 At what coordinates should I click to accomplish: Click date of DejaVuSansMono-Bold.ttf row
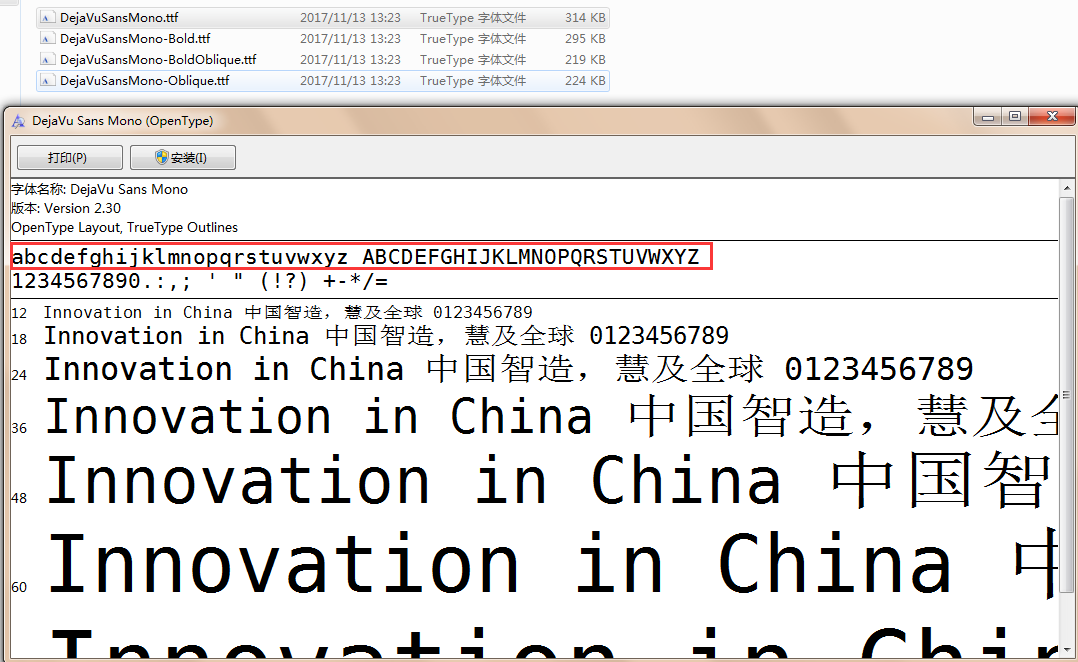pos(350,39)
